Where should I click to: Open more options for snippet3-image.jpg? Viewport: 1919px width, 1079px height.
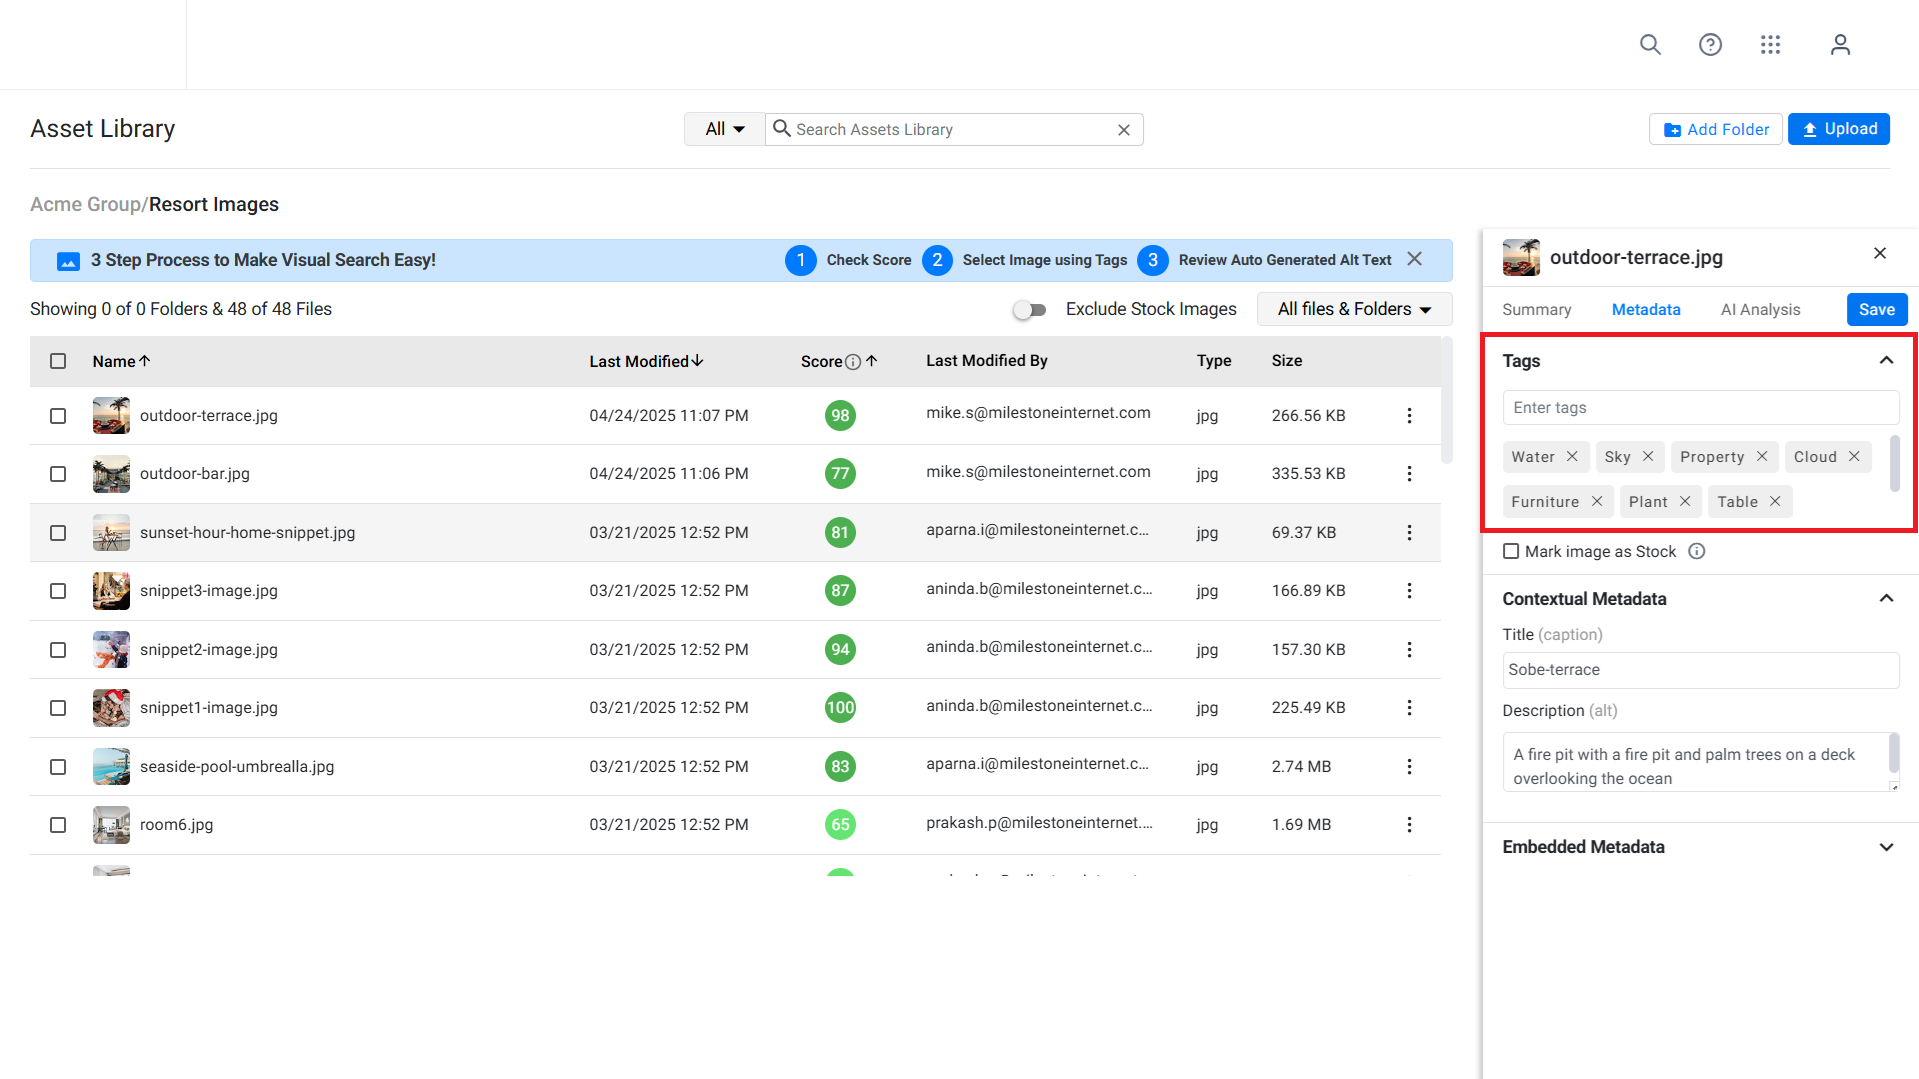click(x=1409, y=591)
